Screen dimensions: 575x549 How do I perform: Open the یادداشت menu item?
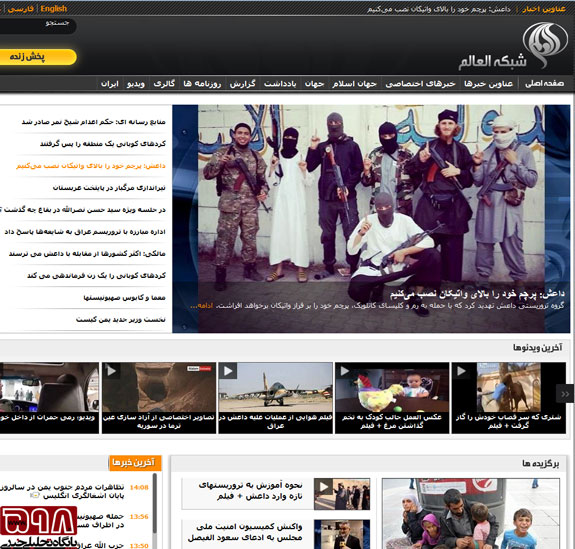click(x=280, y=84)
